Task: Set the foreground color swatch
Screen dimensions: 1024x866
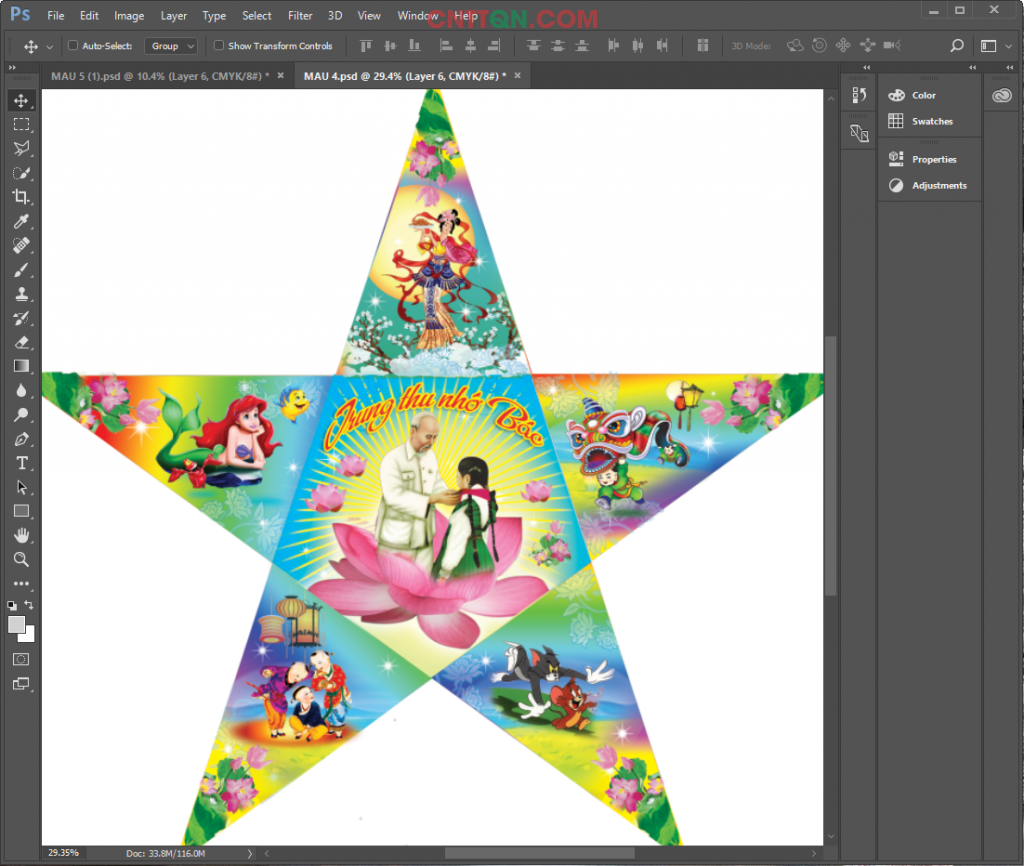Action: pos(16,624)
